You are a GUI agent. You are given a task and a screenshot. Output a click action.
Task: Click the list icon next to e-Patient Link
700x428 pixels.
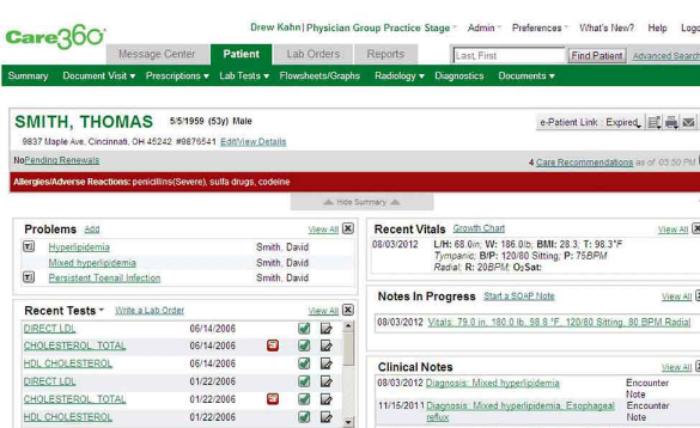click(654, 122)
